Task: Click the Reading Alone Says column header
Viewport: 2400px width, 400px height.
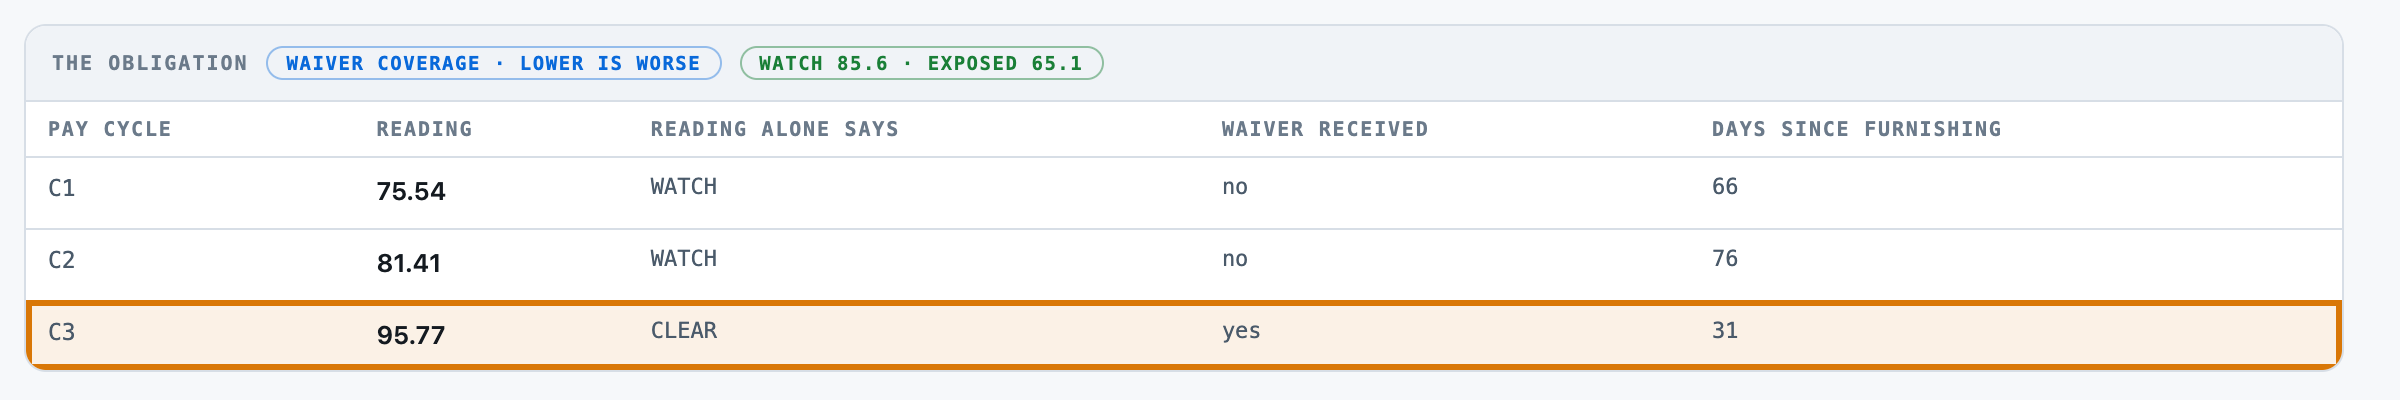Action: pyautogui.click(x=775, y=129)
